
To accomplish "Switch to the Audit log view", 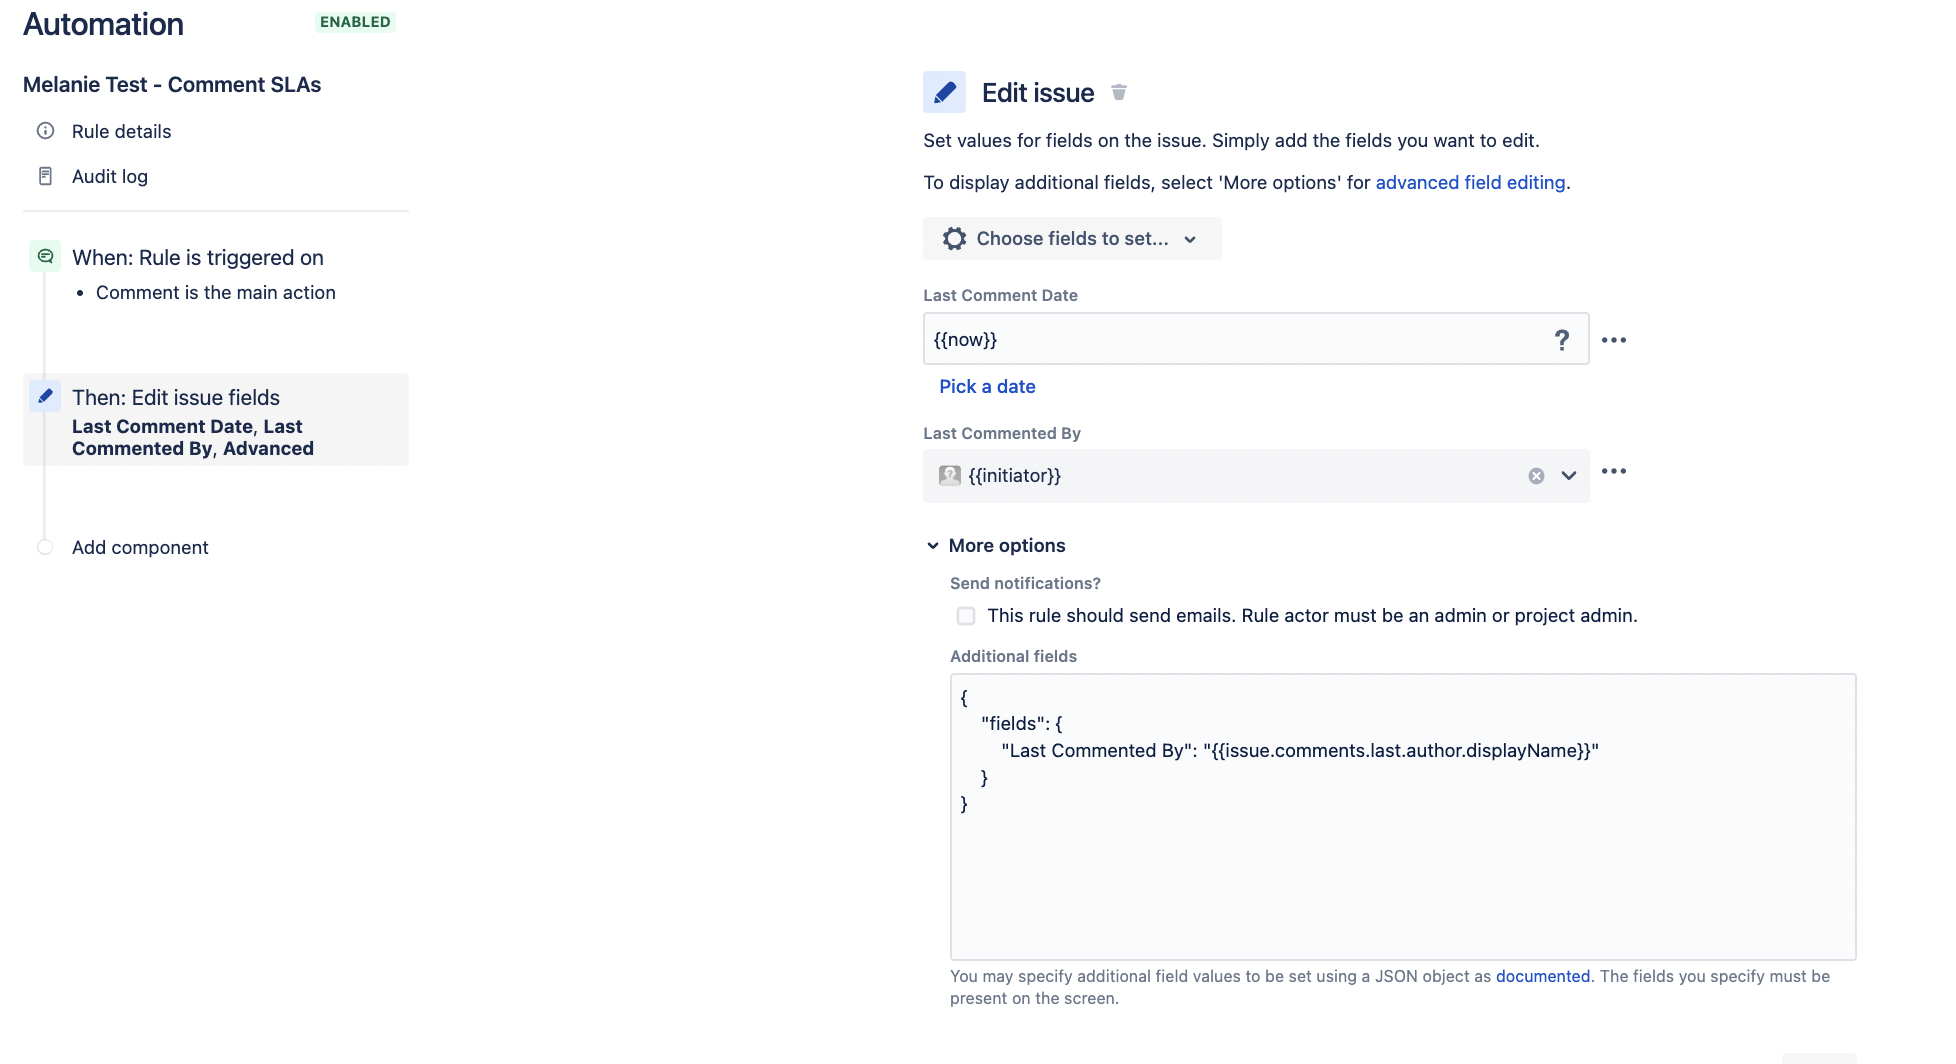I will [x=110, y=176].
